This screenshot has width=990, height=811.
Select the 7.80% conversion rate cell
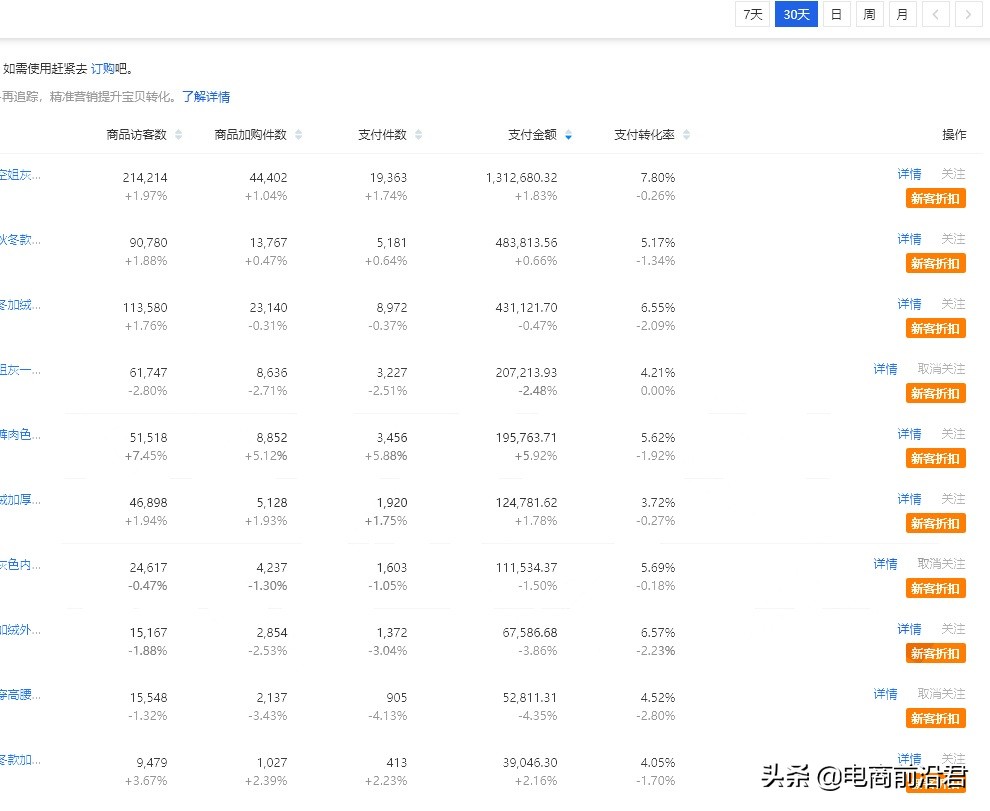[658, 177]
